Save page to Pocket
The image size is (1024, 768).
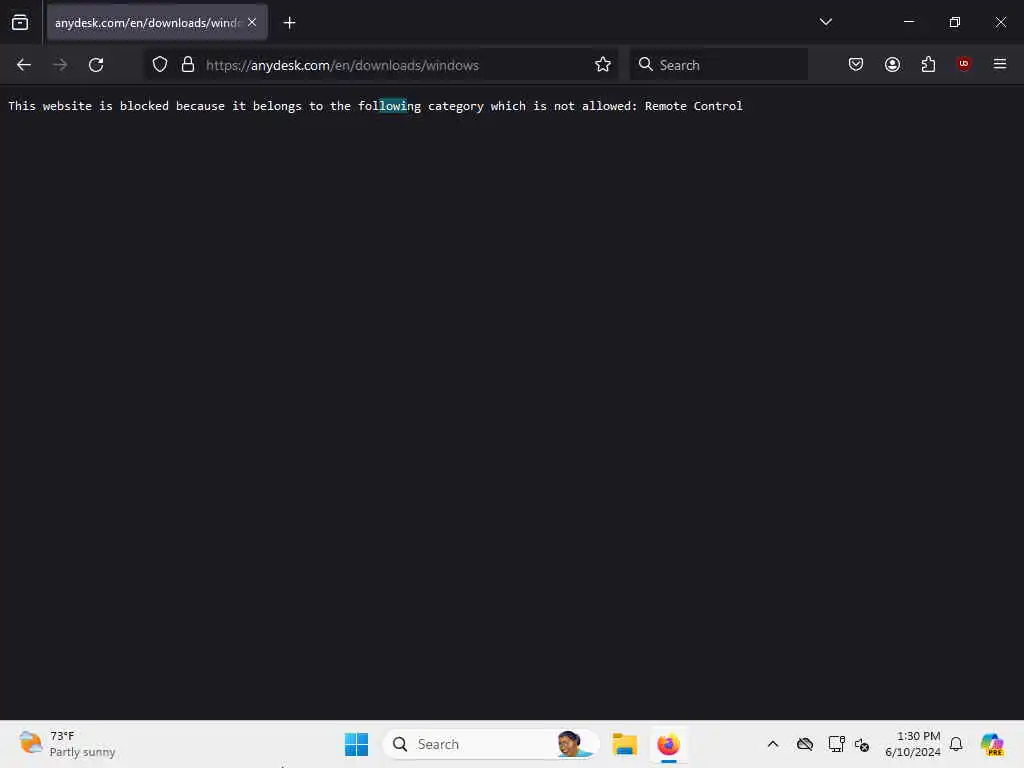coord(856,64)
